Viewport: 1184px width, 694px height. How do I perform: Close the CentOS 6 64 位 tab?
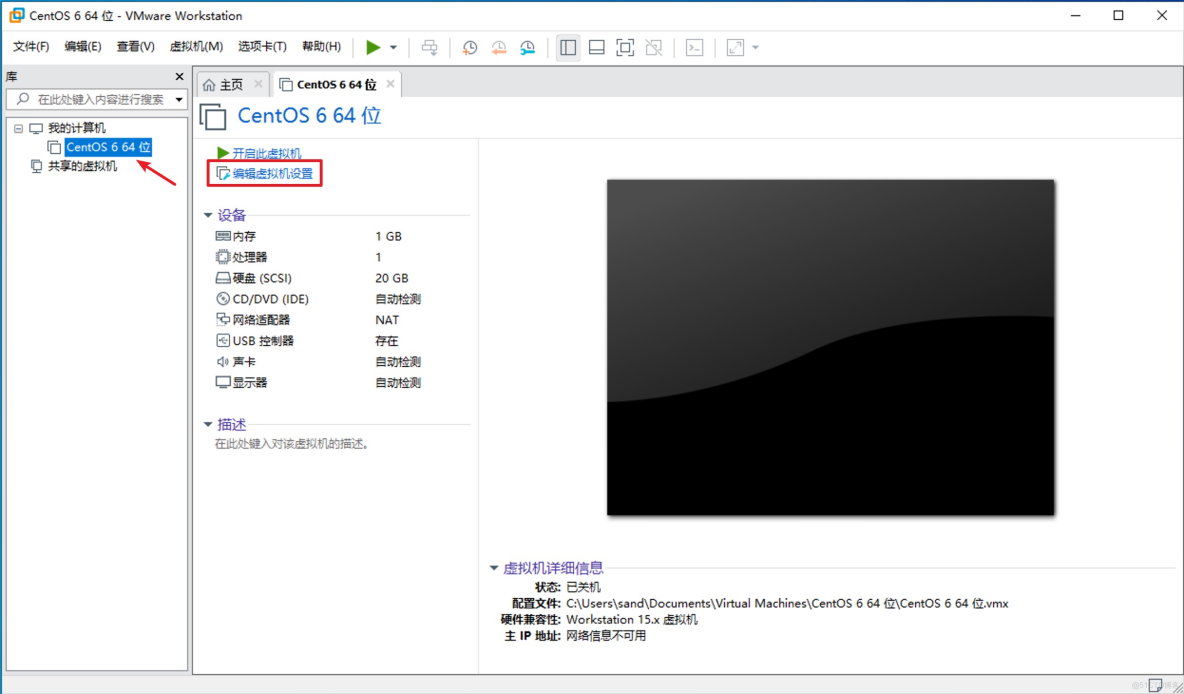[x=390, y=84]
